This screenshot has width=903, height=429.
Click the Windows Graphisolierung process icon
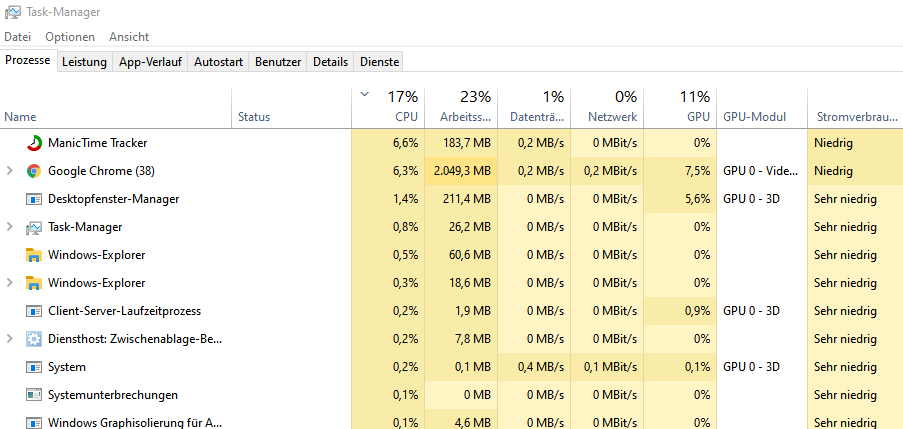click(x=34, y=423)
